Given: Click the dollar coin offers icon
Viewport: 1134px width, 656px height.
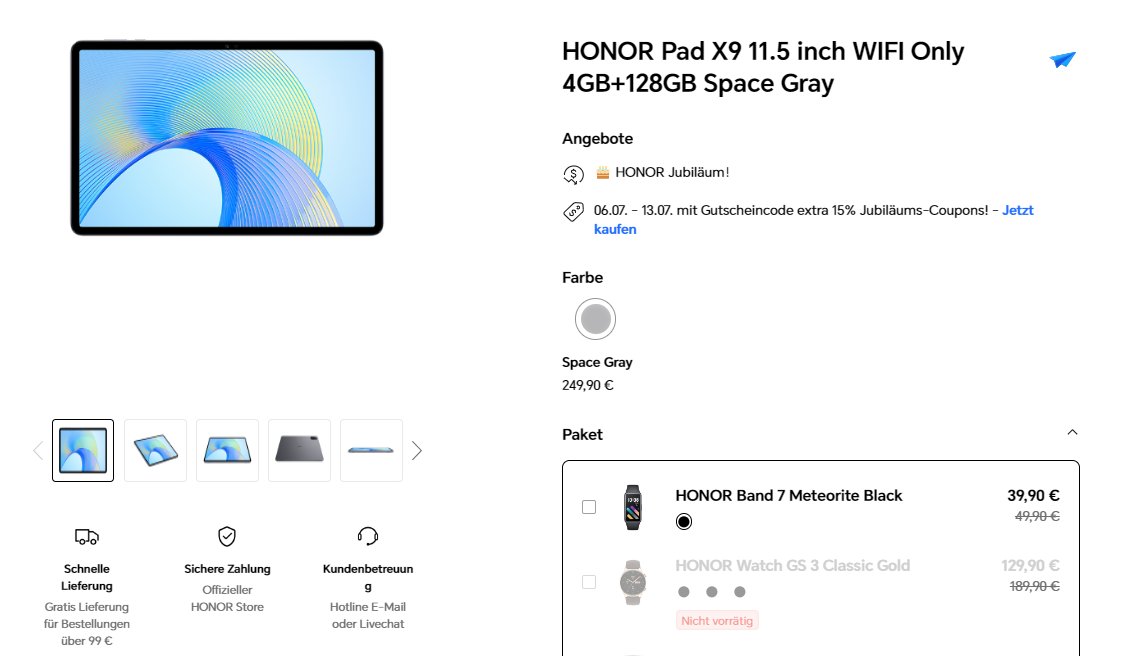Looking at the screenshot, I should tap(573, 174).
